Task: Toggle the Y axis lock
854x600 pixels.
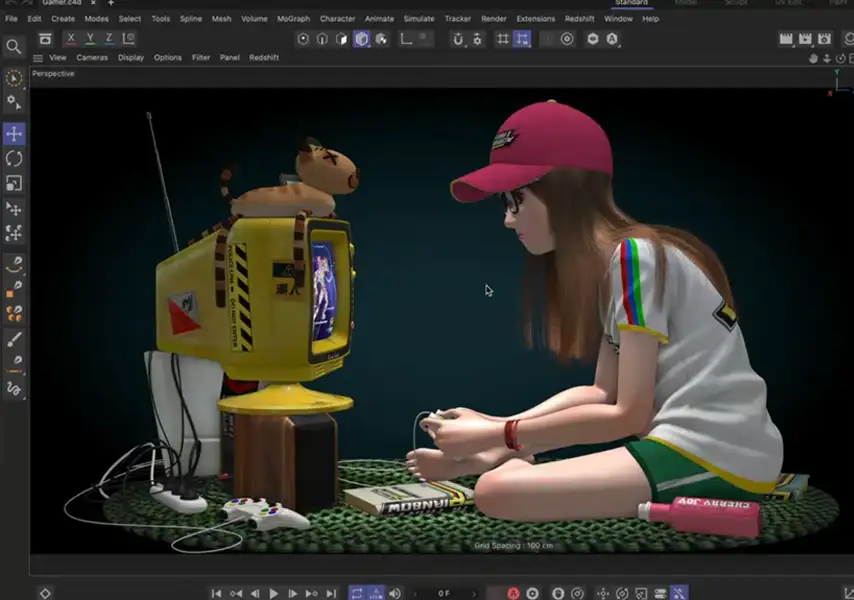Action: [x=90, y=38]
